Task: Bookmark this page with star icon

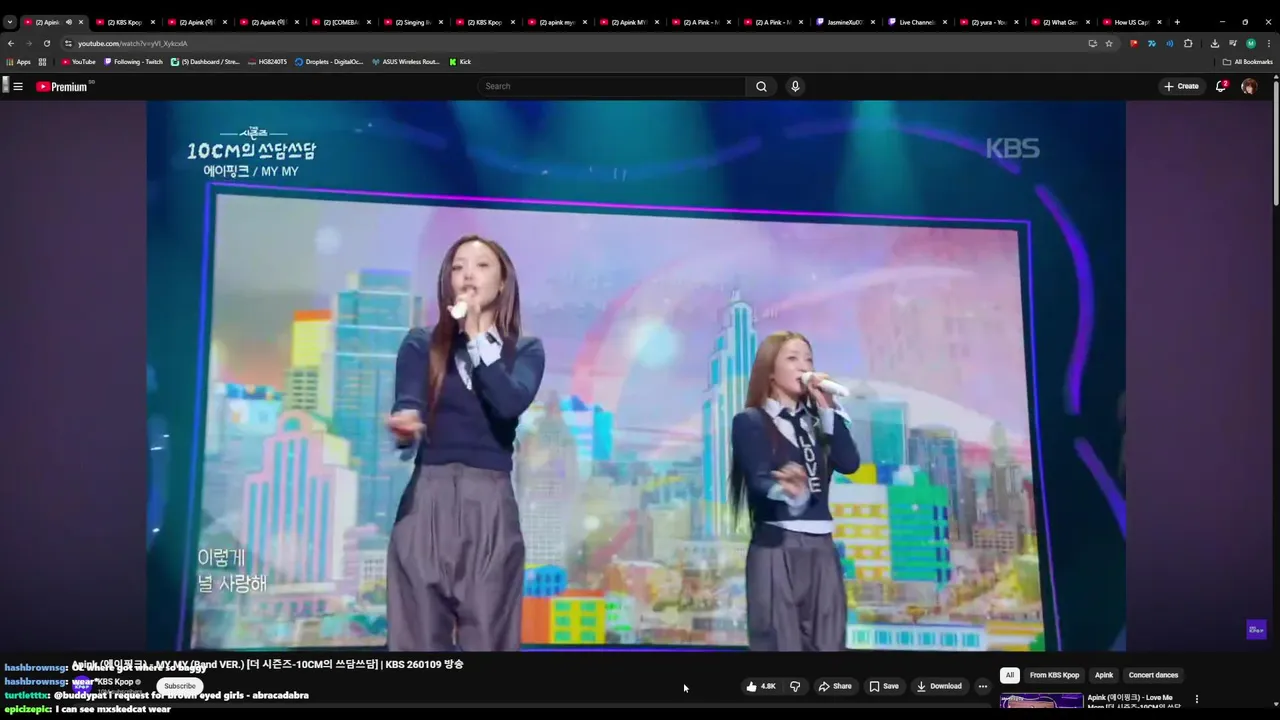Action: [1109, 43]
